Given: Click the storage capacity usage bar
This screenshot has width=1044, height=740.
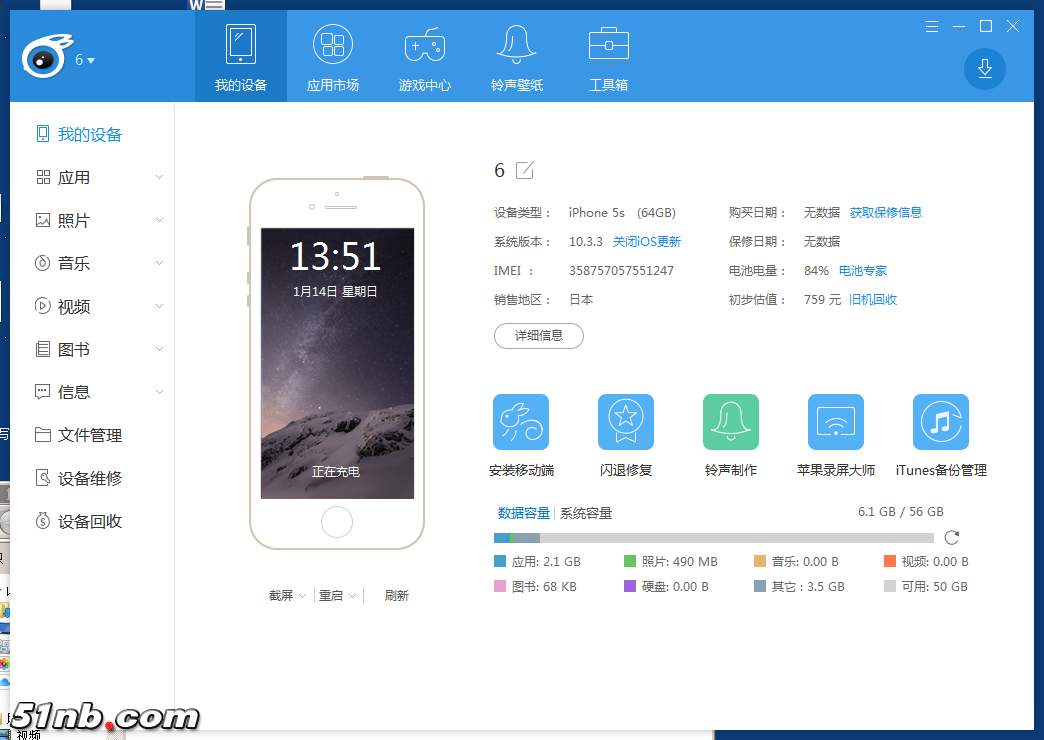Looking at the screenshot, I should 714,538.
